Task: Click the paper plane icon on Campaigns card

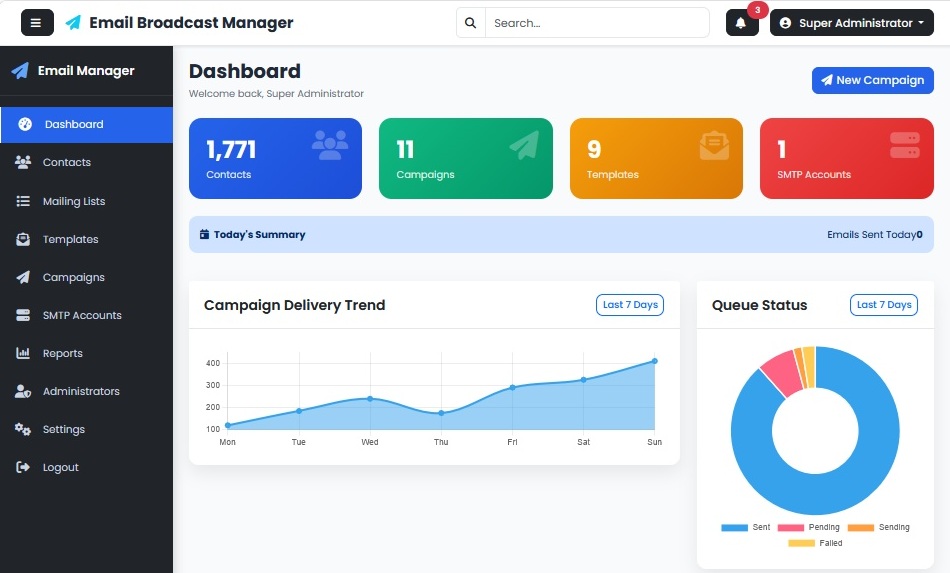Action: [x=524, y=145]
